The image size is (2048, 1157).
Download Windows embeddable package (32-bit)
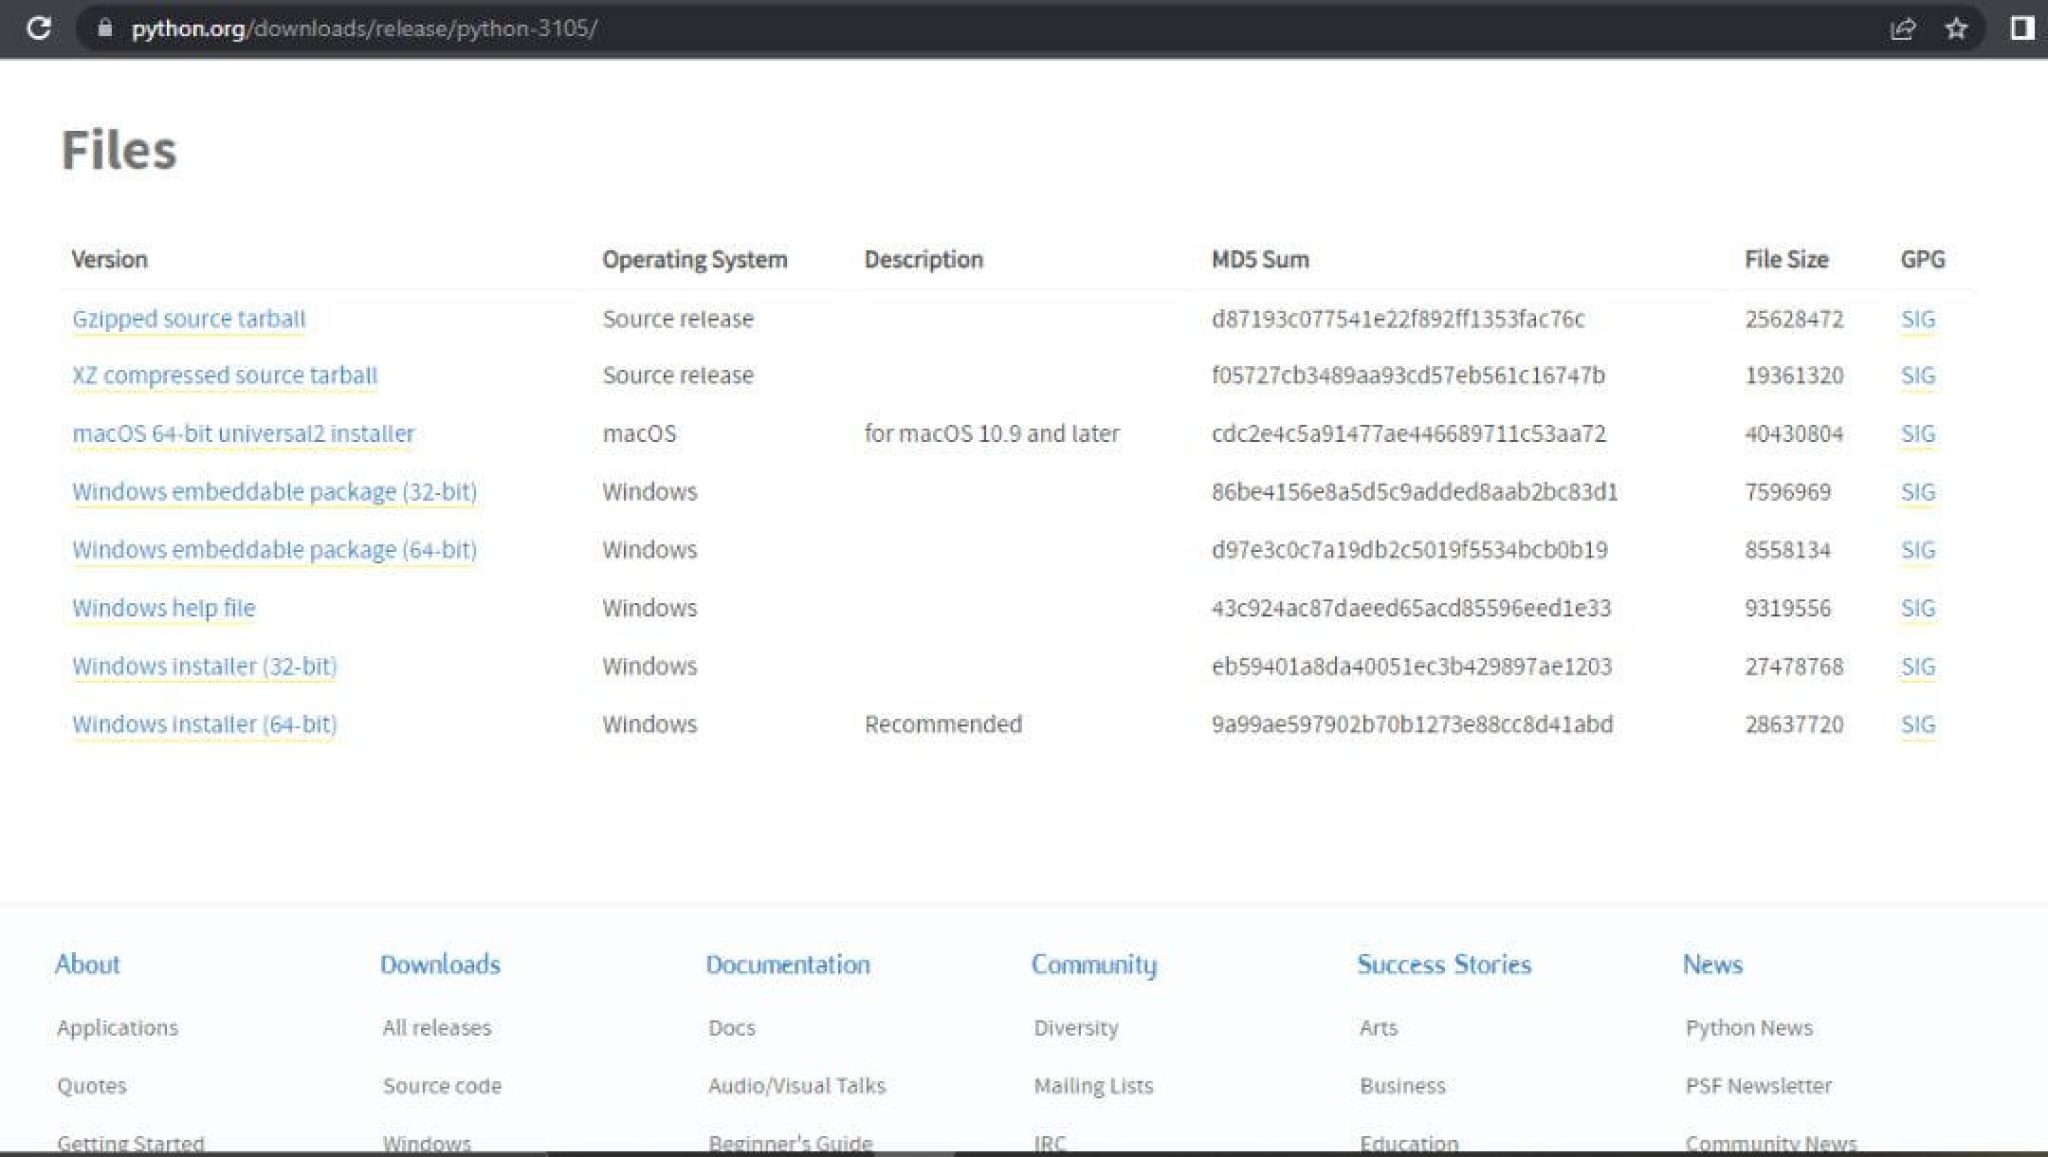274,491
